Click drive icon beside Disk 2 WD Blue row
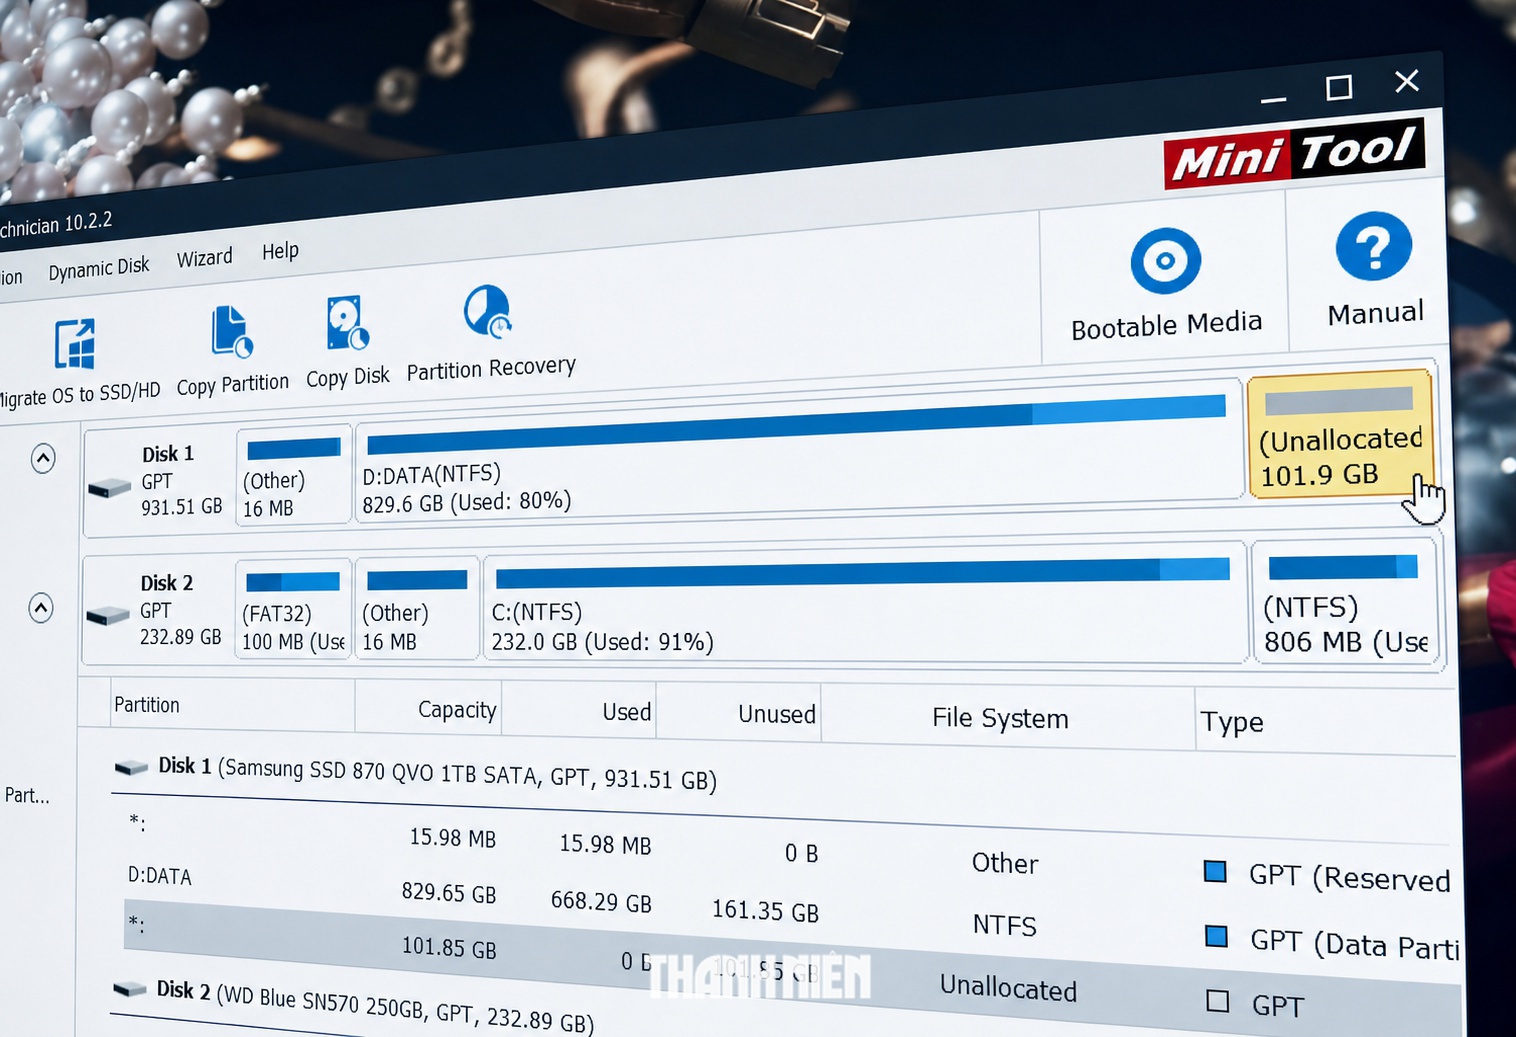The height and width of the screenshot is (1037, 1516). [x=130, y=989]
